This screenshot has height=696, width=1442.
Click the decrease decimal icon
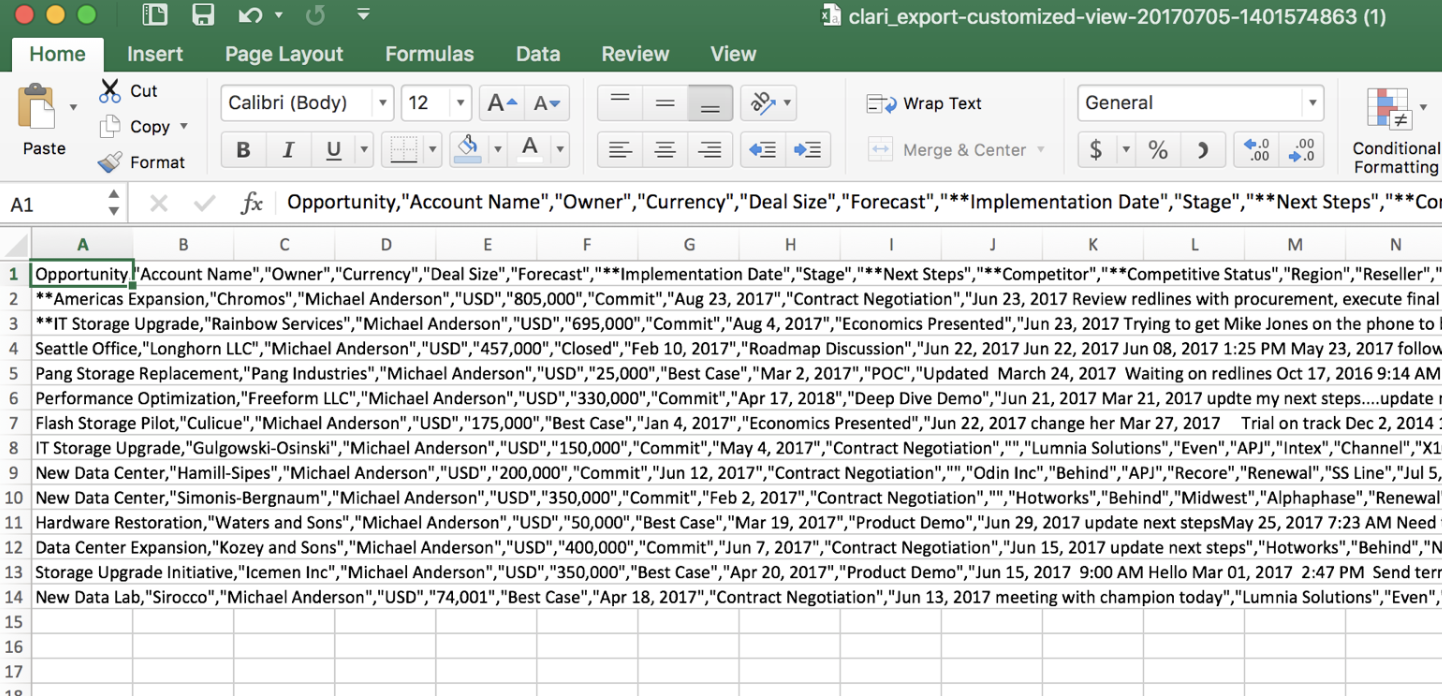click(x=1301, y=150)
